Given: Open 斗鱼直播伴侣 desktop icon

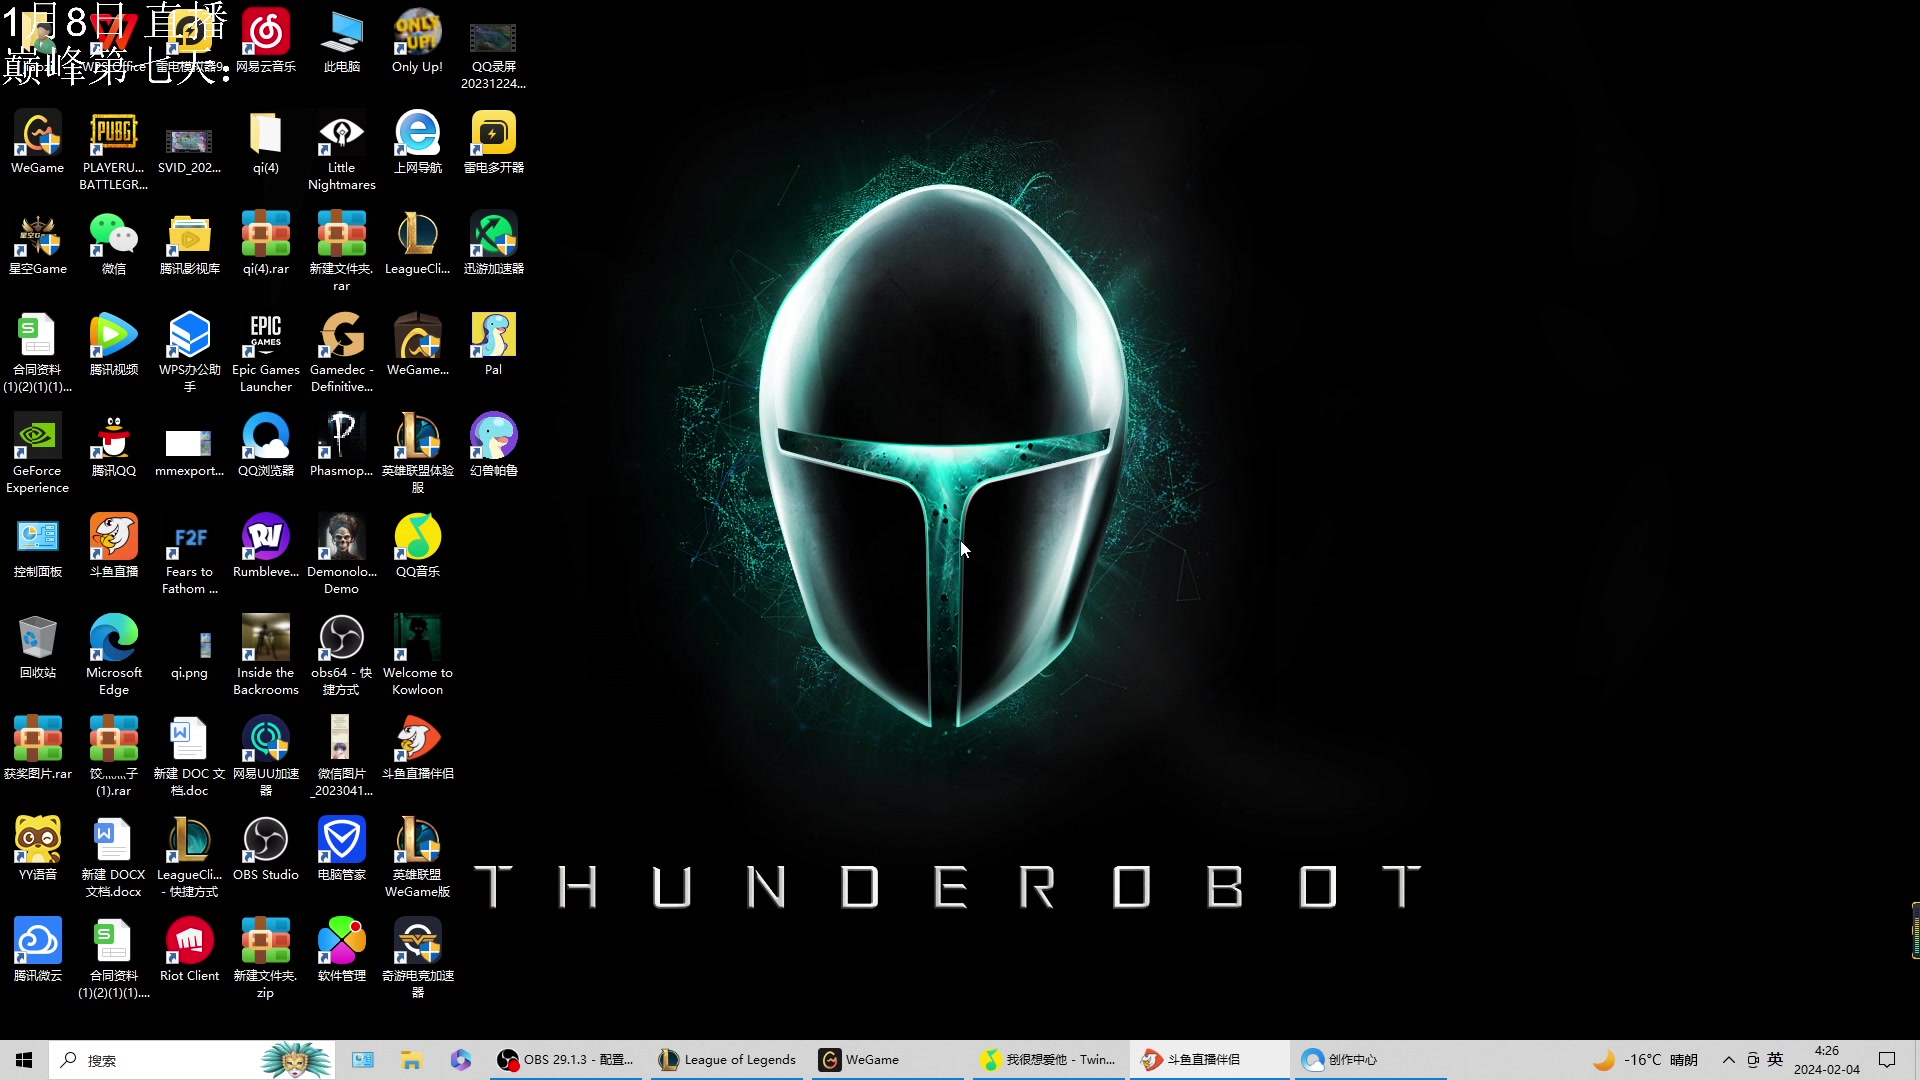Looking at the screenshot, I should click(x=418, y=749).
